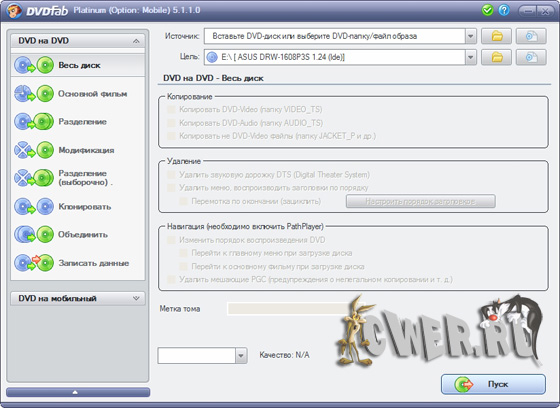This screenshot has width=560, height=408.
Task: Click the Цель path field
Action: coord(335,57)
